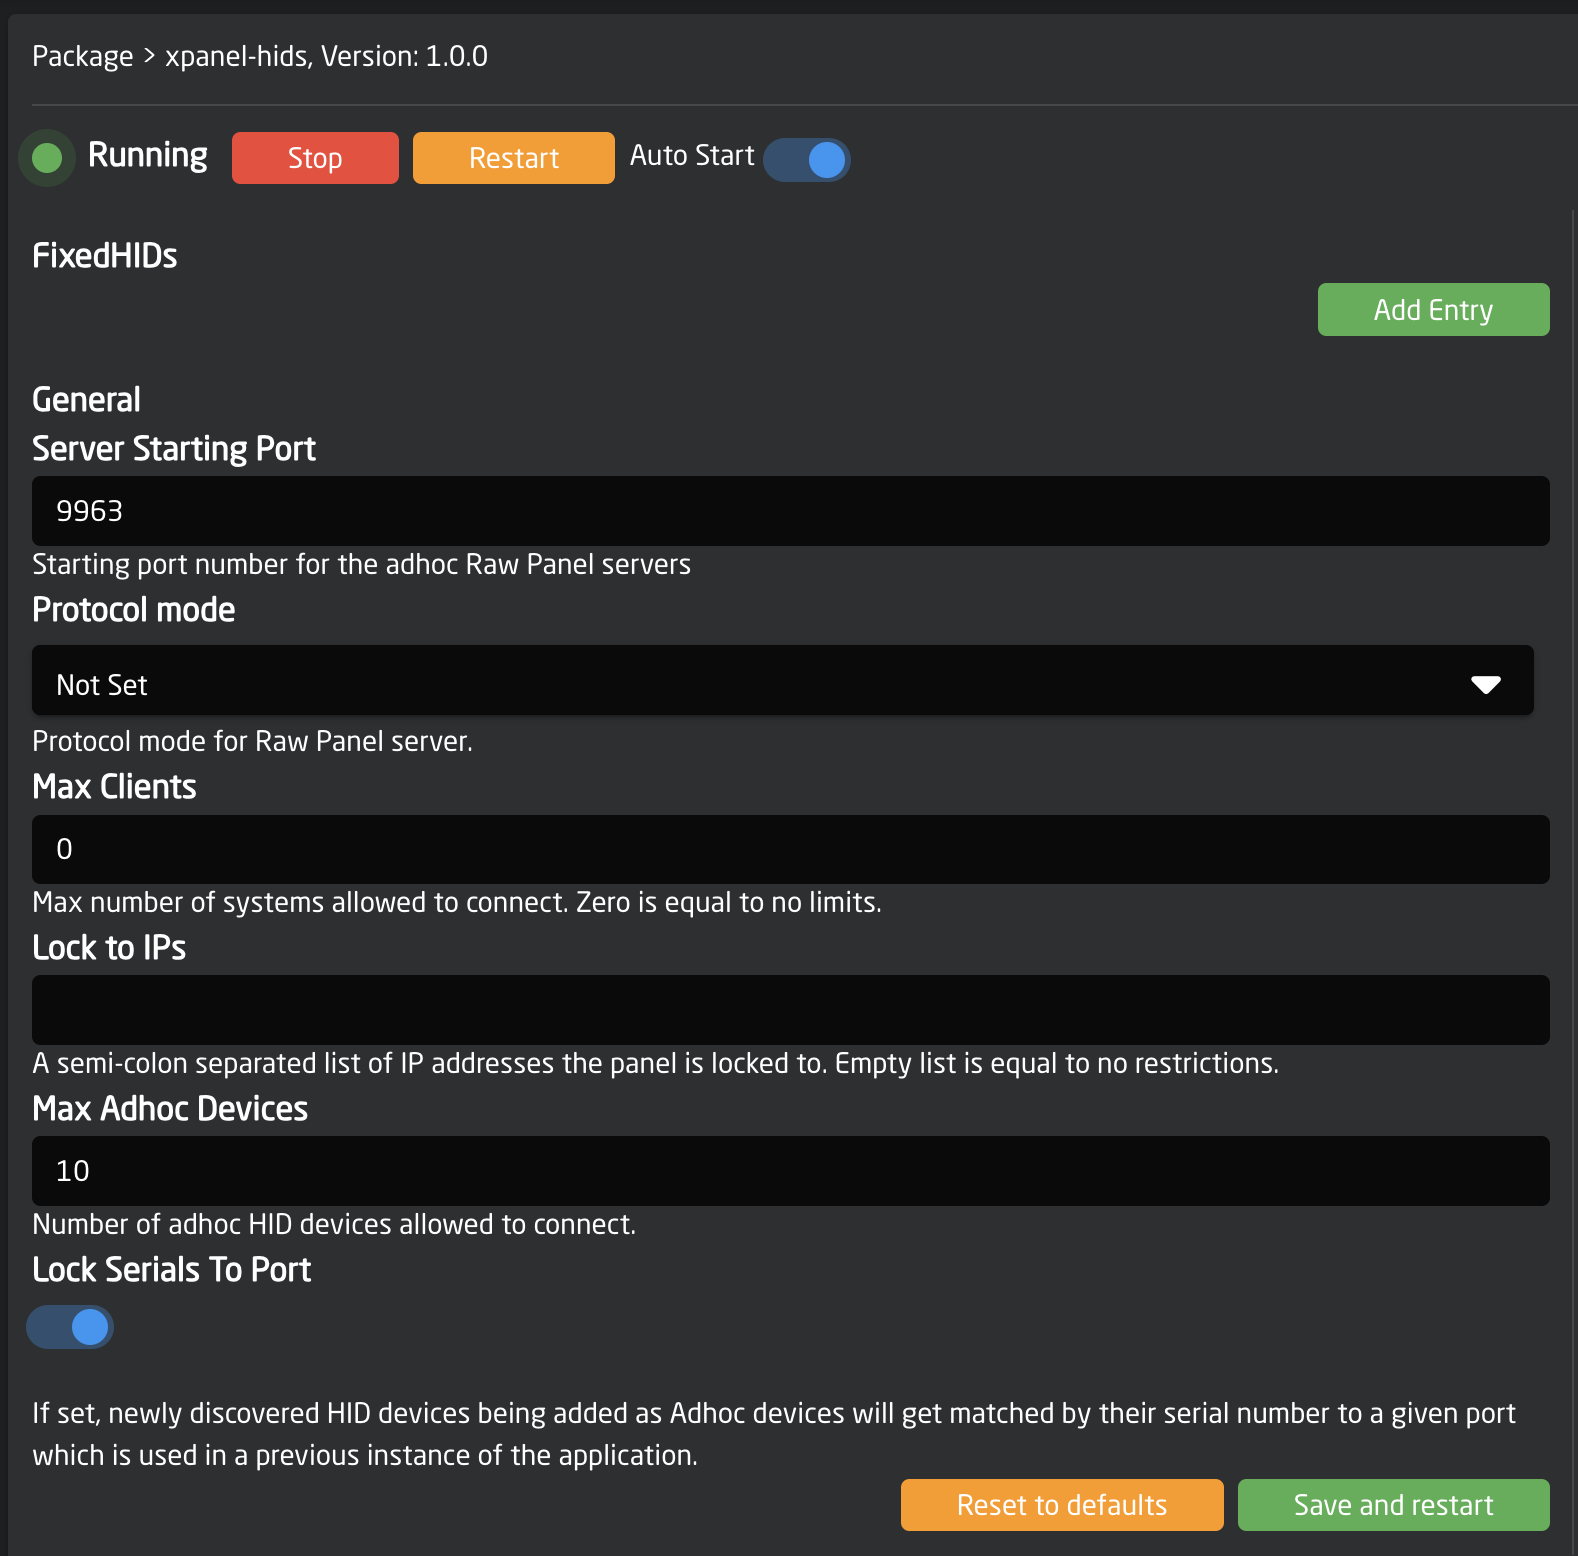The height and width of the screenshot is (1556, 1578).
Task: Stop the xpanel-hids service
Action: [x=315, y=158]
